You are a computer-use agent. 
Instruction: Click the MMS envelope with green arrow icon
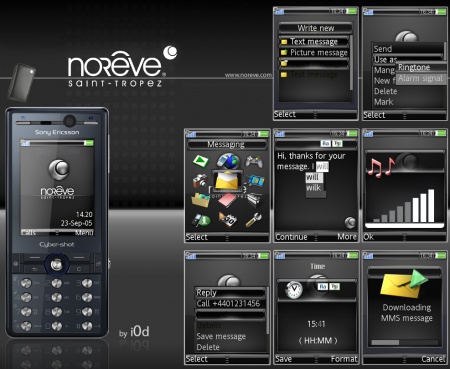[403, 284]
